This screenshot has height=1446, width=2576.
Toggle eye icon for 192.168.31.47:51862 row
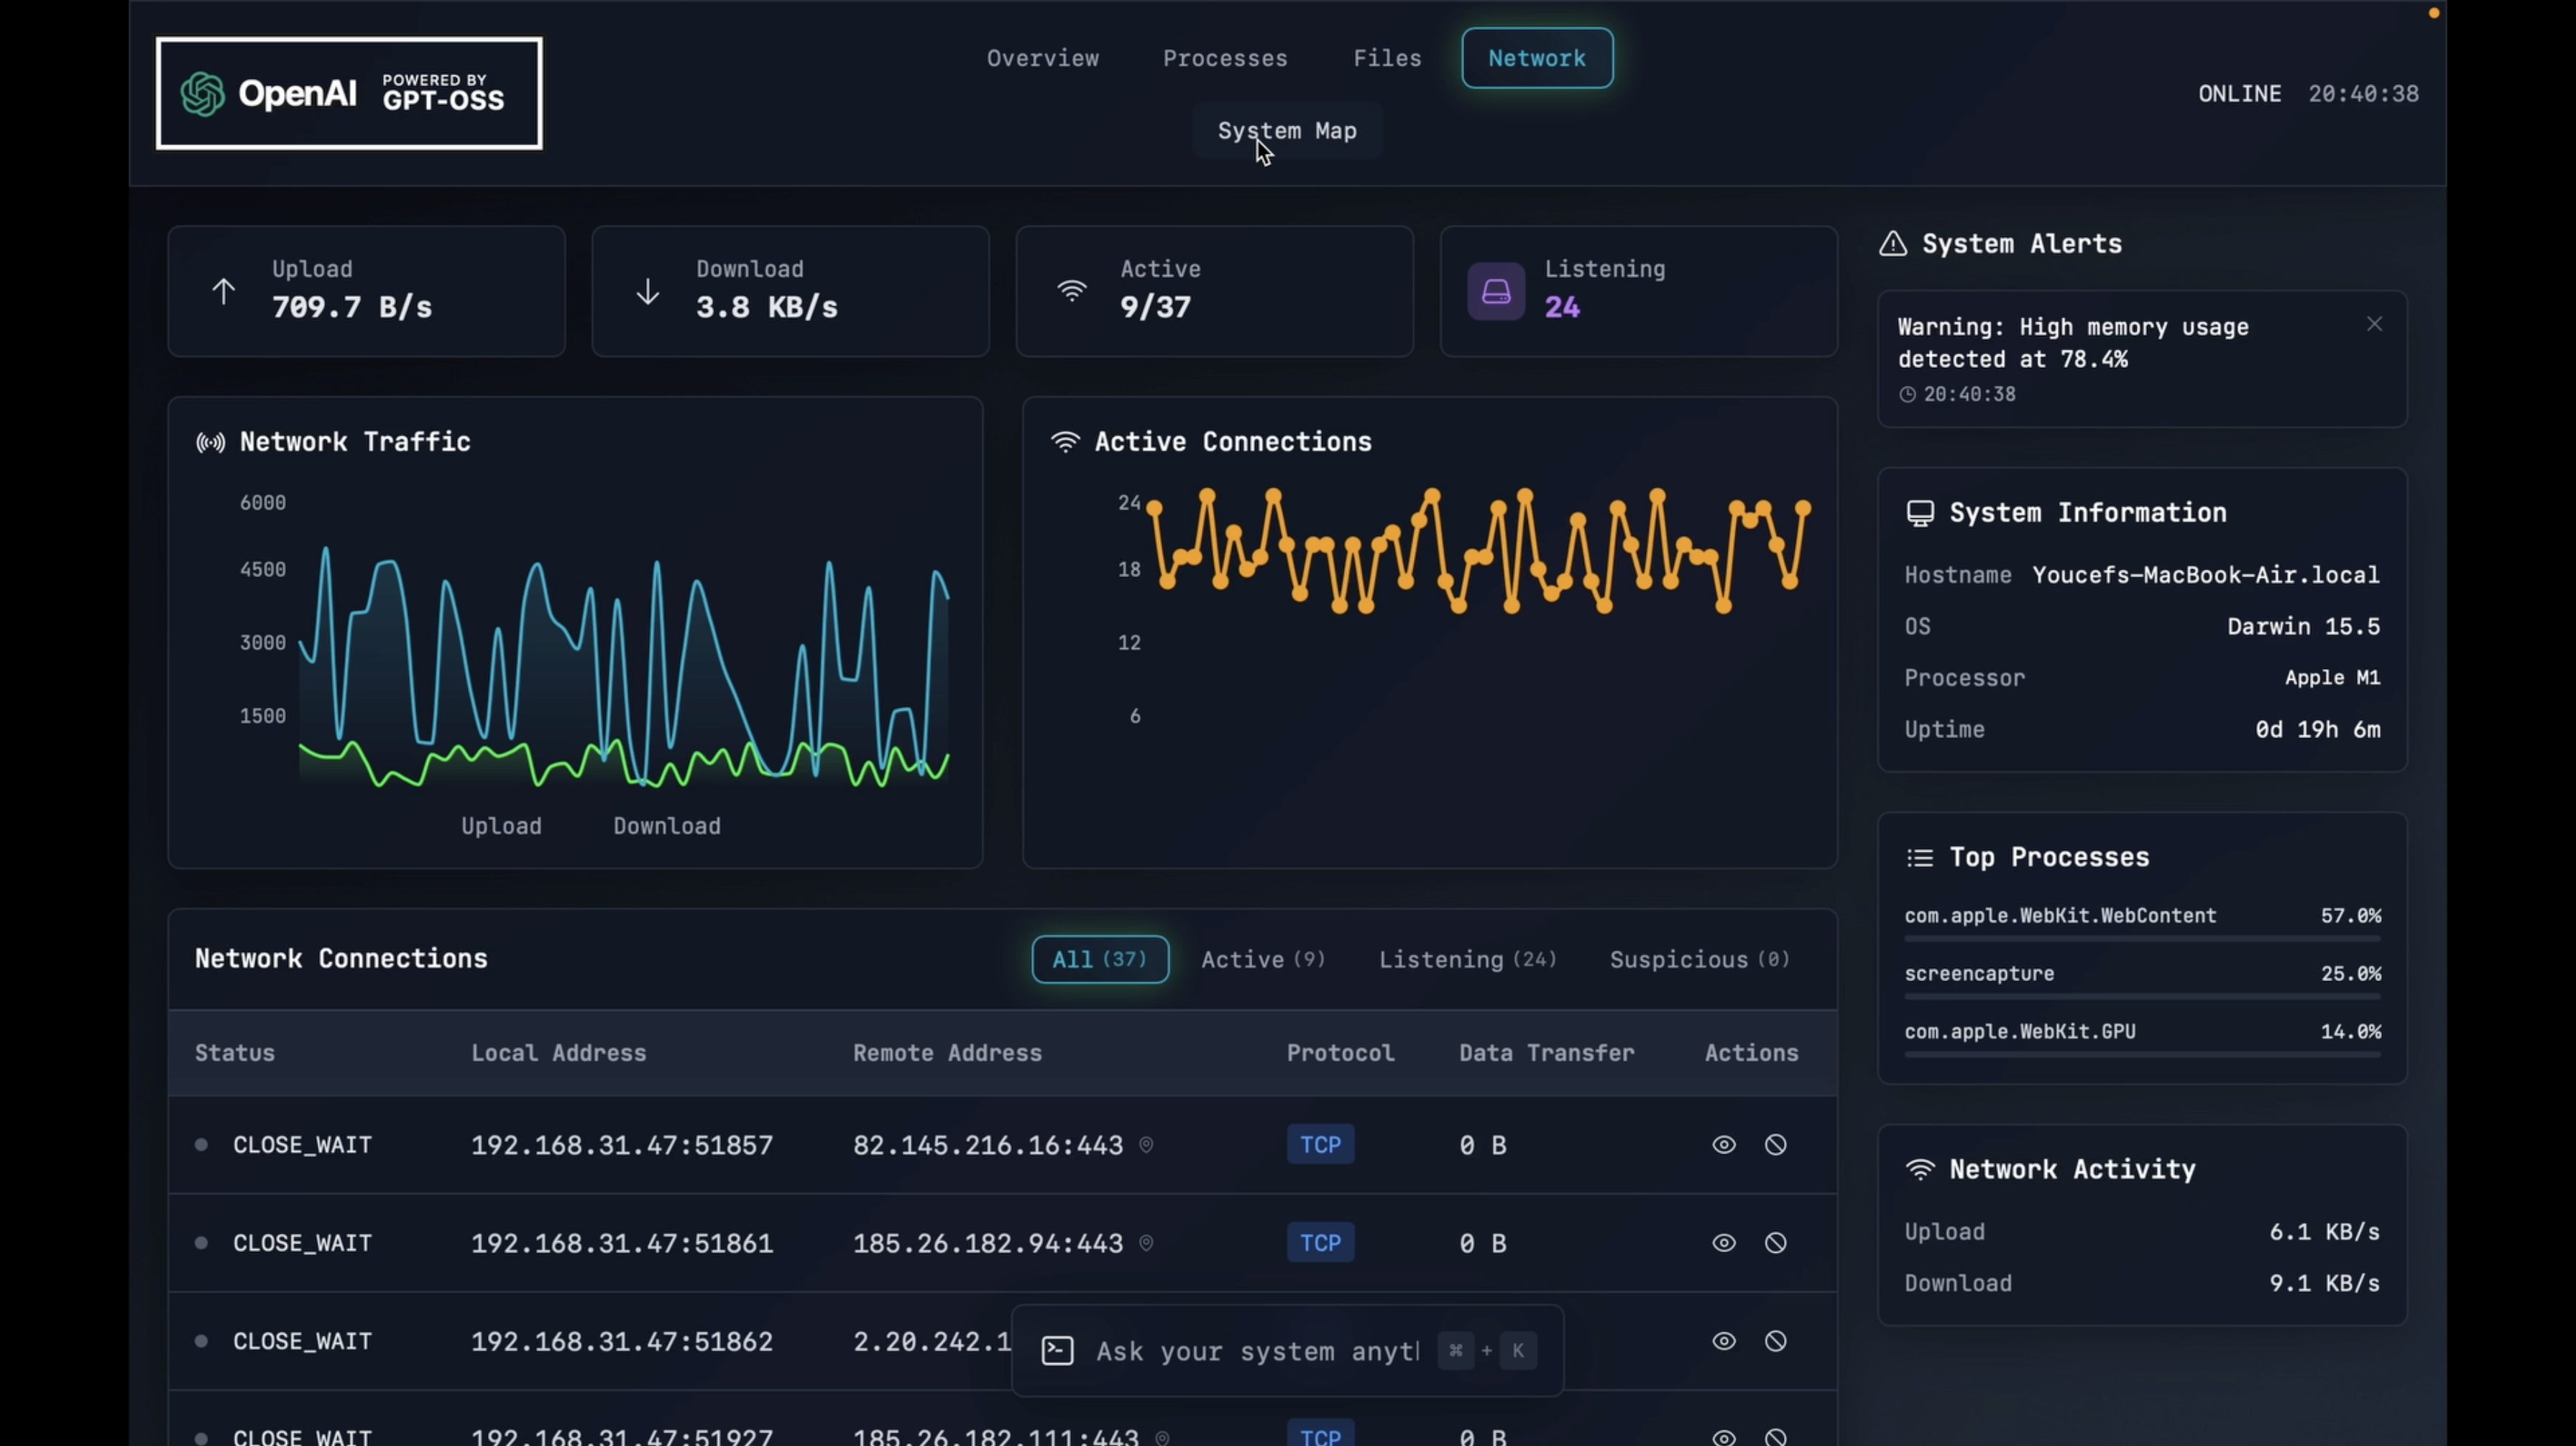(x=1723, y=1341)
